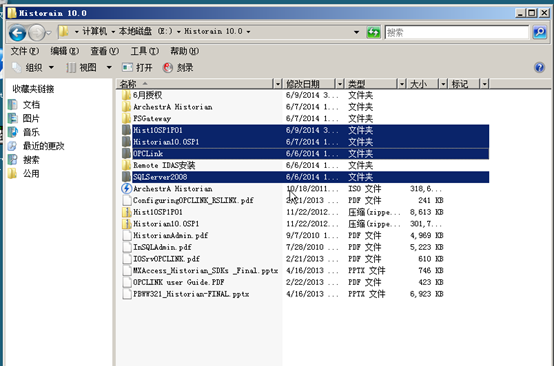This screenshot has height=366, width=554.
Task: Click the search magnifier button
Action: pyautogui.click(x=540, y=33)
